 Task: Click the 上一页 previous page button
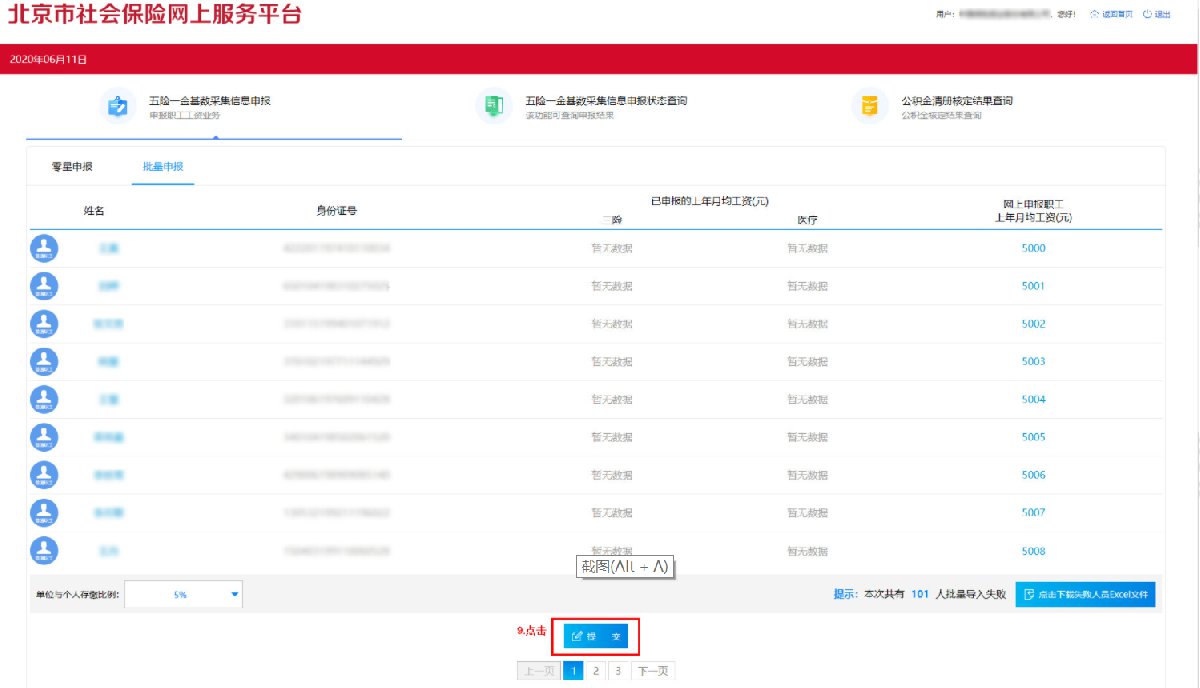point(538,671)
